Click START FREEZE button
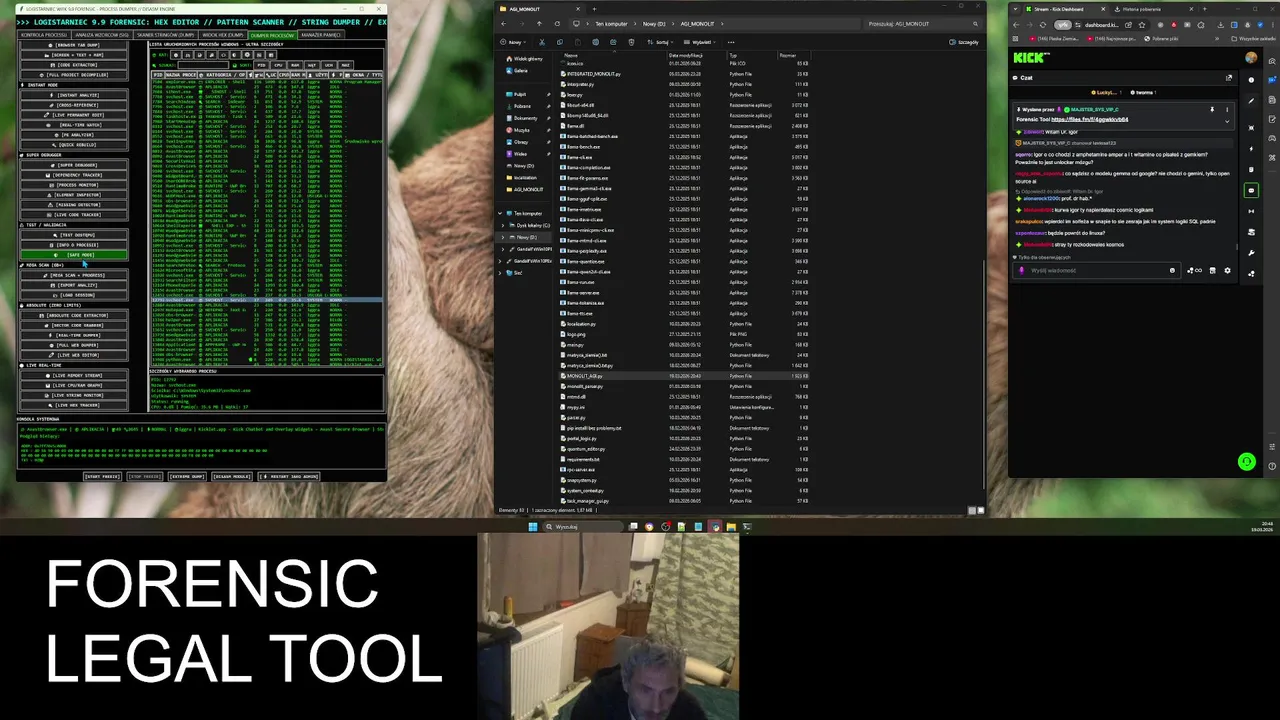 pos(102,477)
